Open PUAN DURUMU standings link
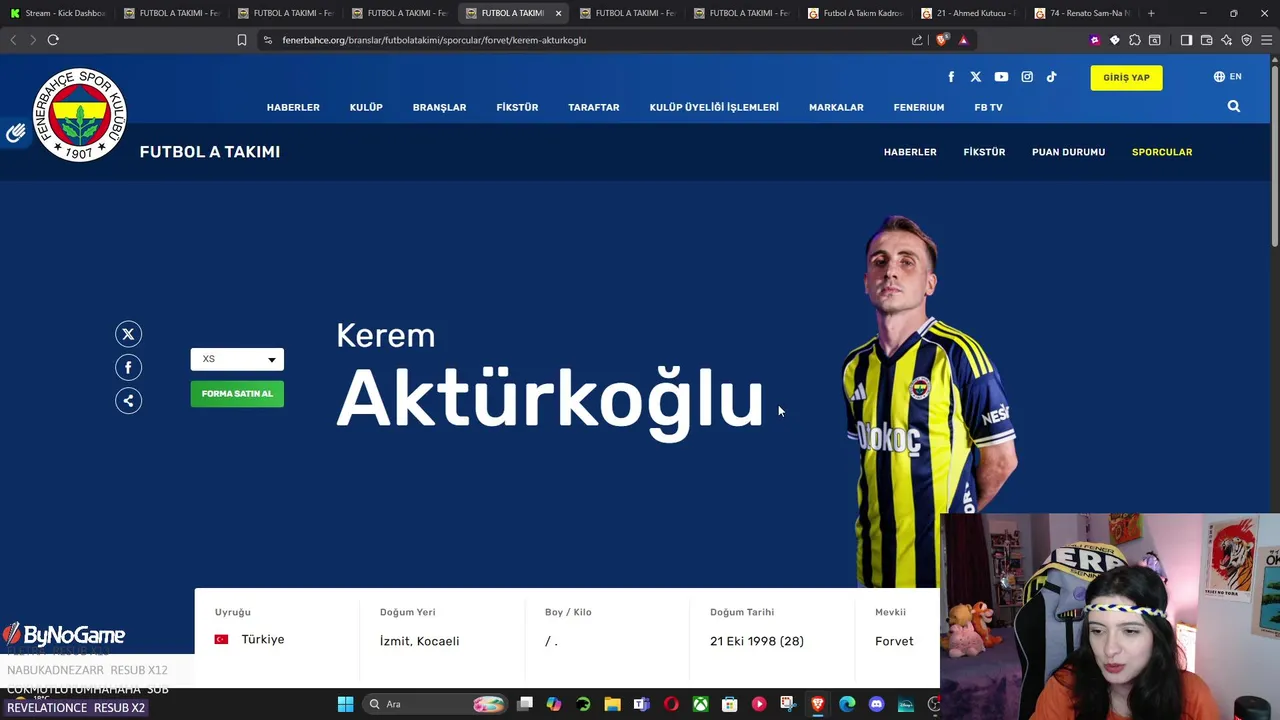The width and height of the screenshot is (1280, 720). tap(1068, 152)
